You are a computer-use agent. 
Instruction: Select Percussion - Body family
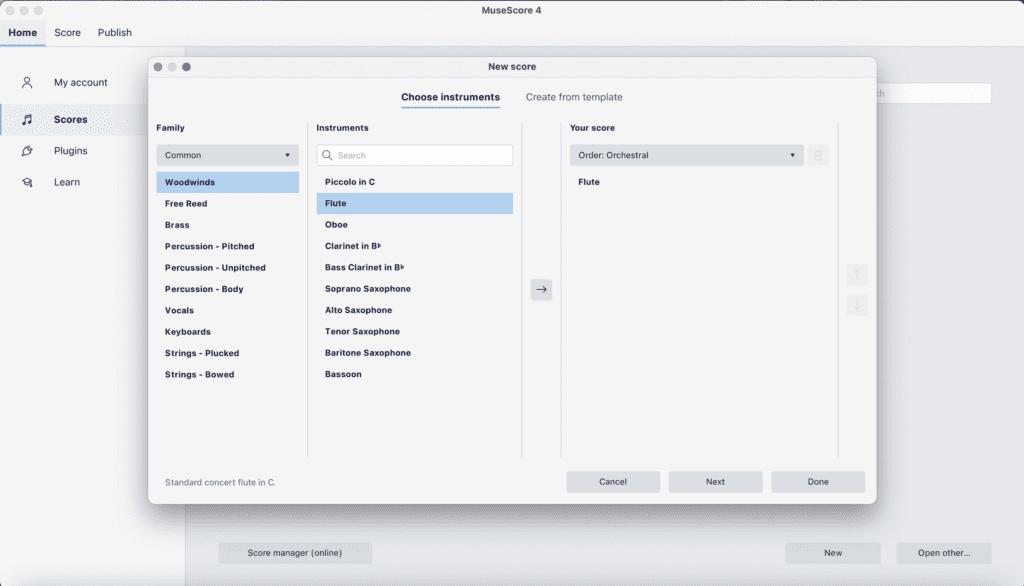point(227,289)
